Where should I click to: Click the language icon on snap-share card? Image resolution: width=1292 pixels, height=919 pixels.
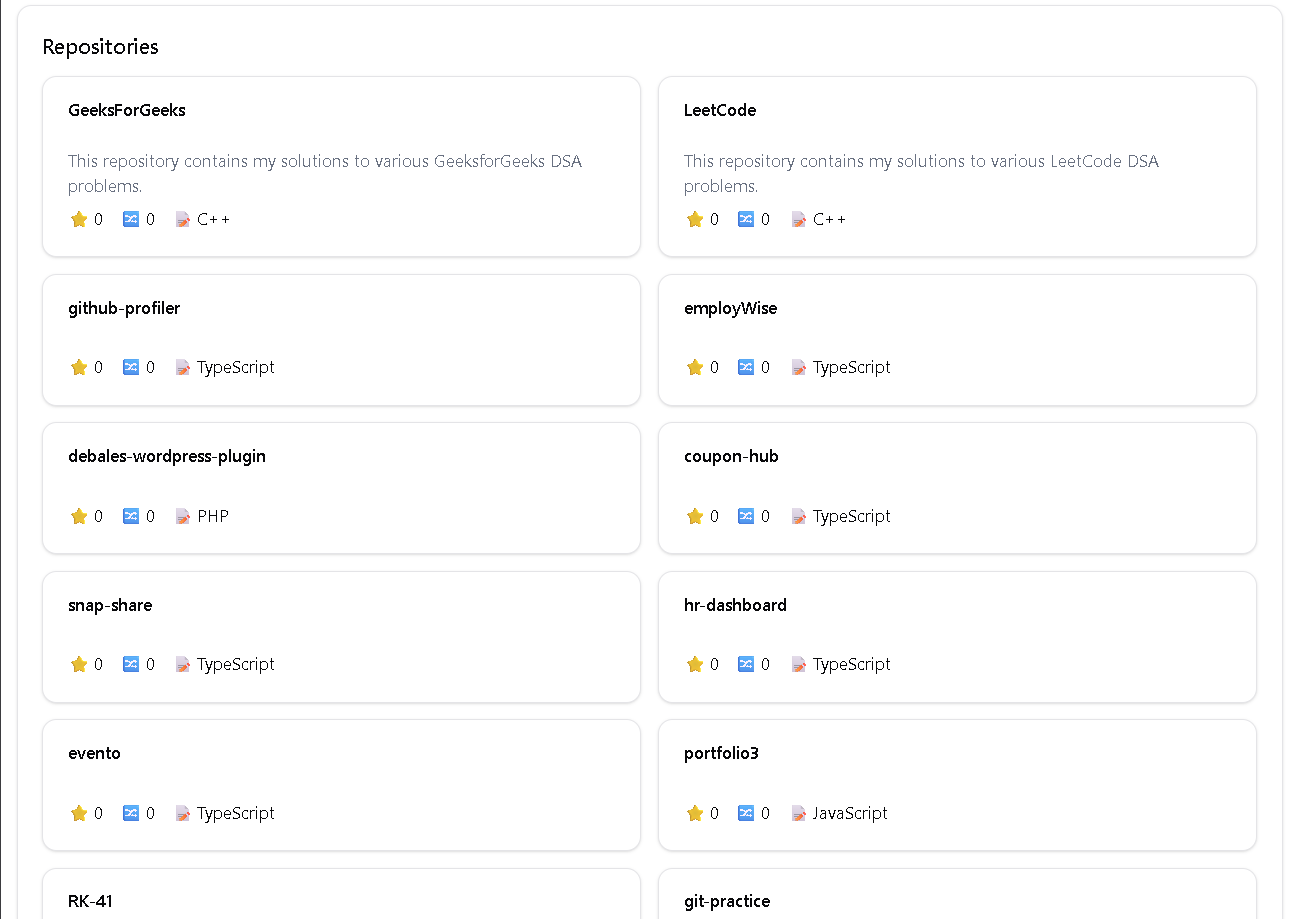183,664
